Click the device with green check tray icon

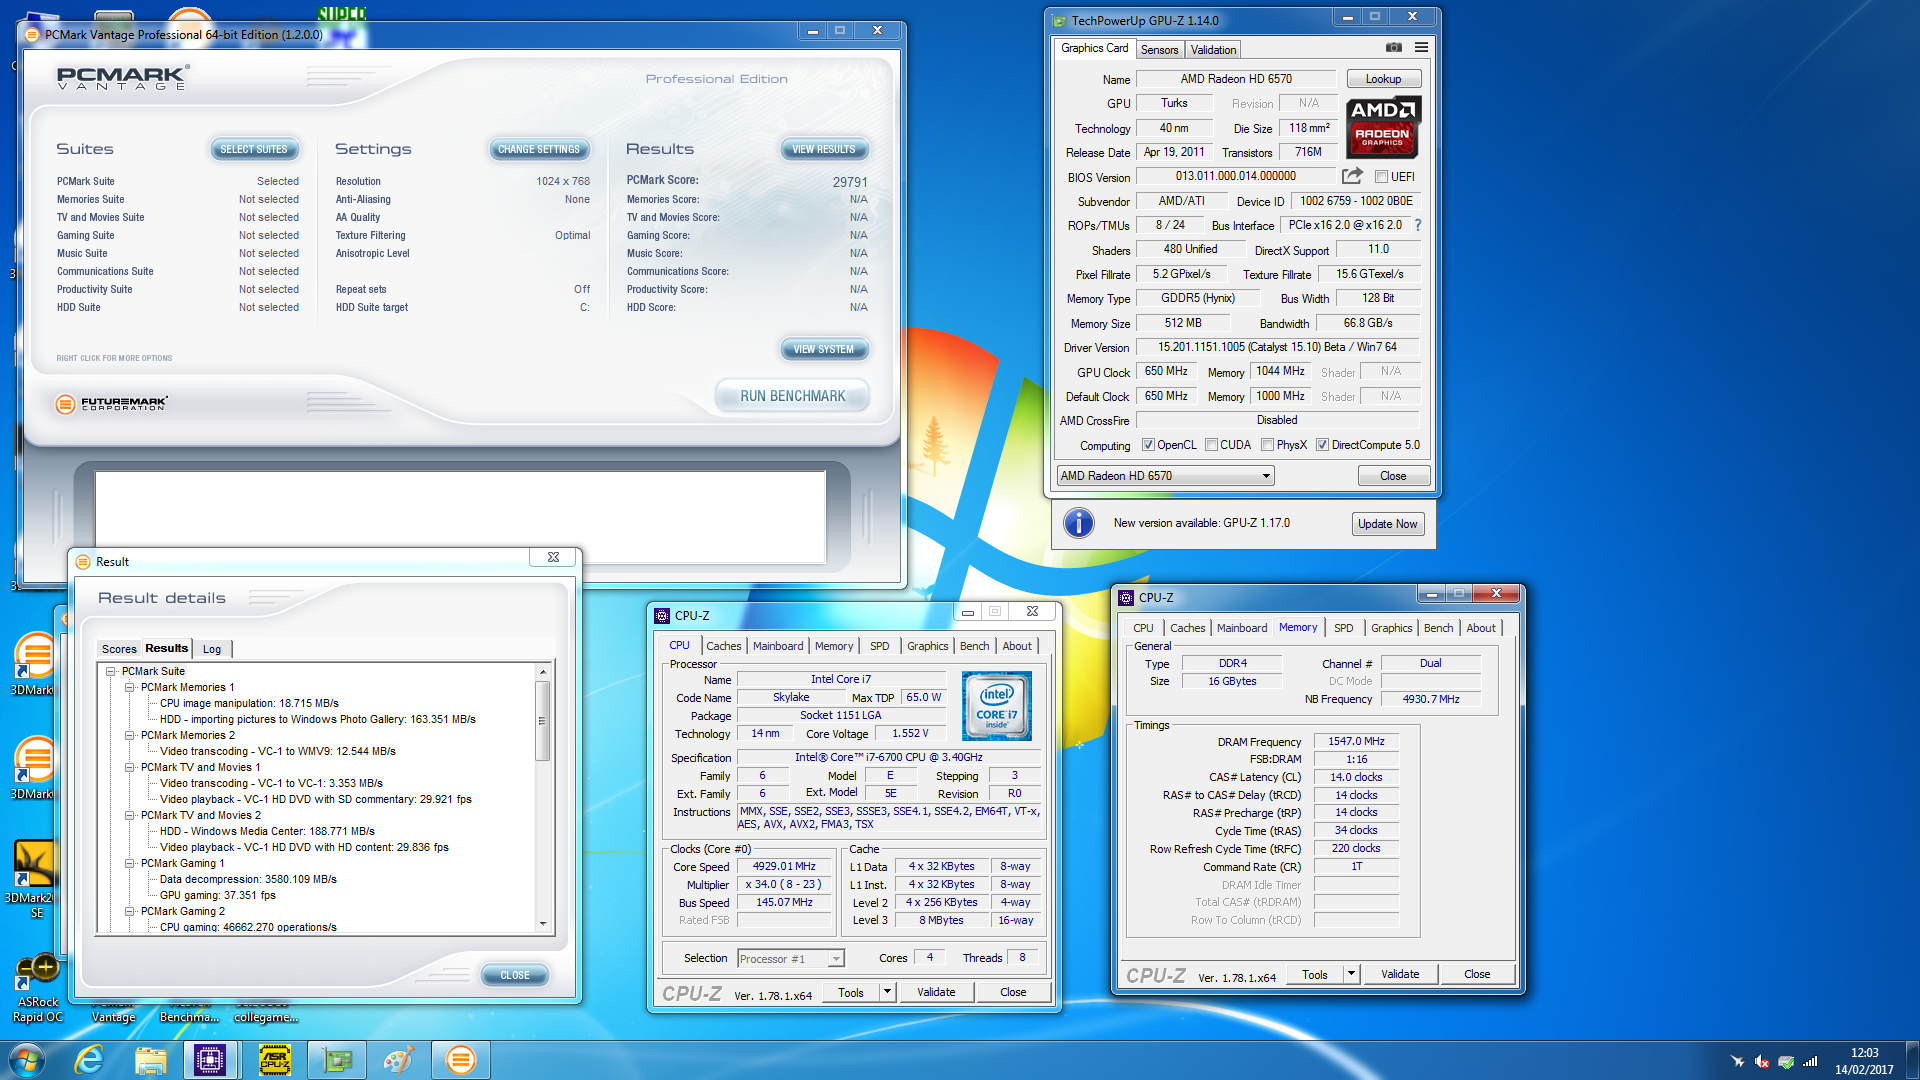(1786, 1061)
